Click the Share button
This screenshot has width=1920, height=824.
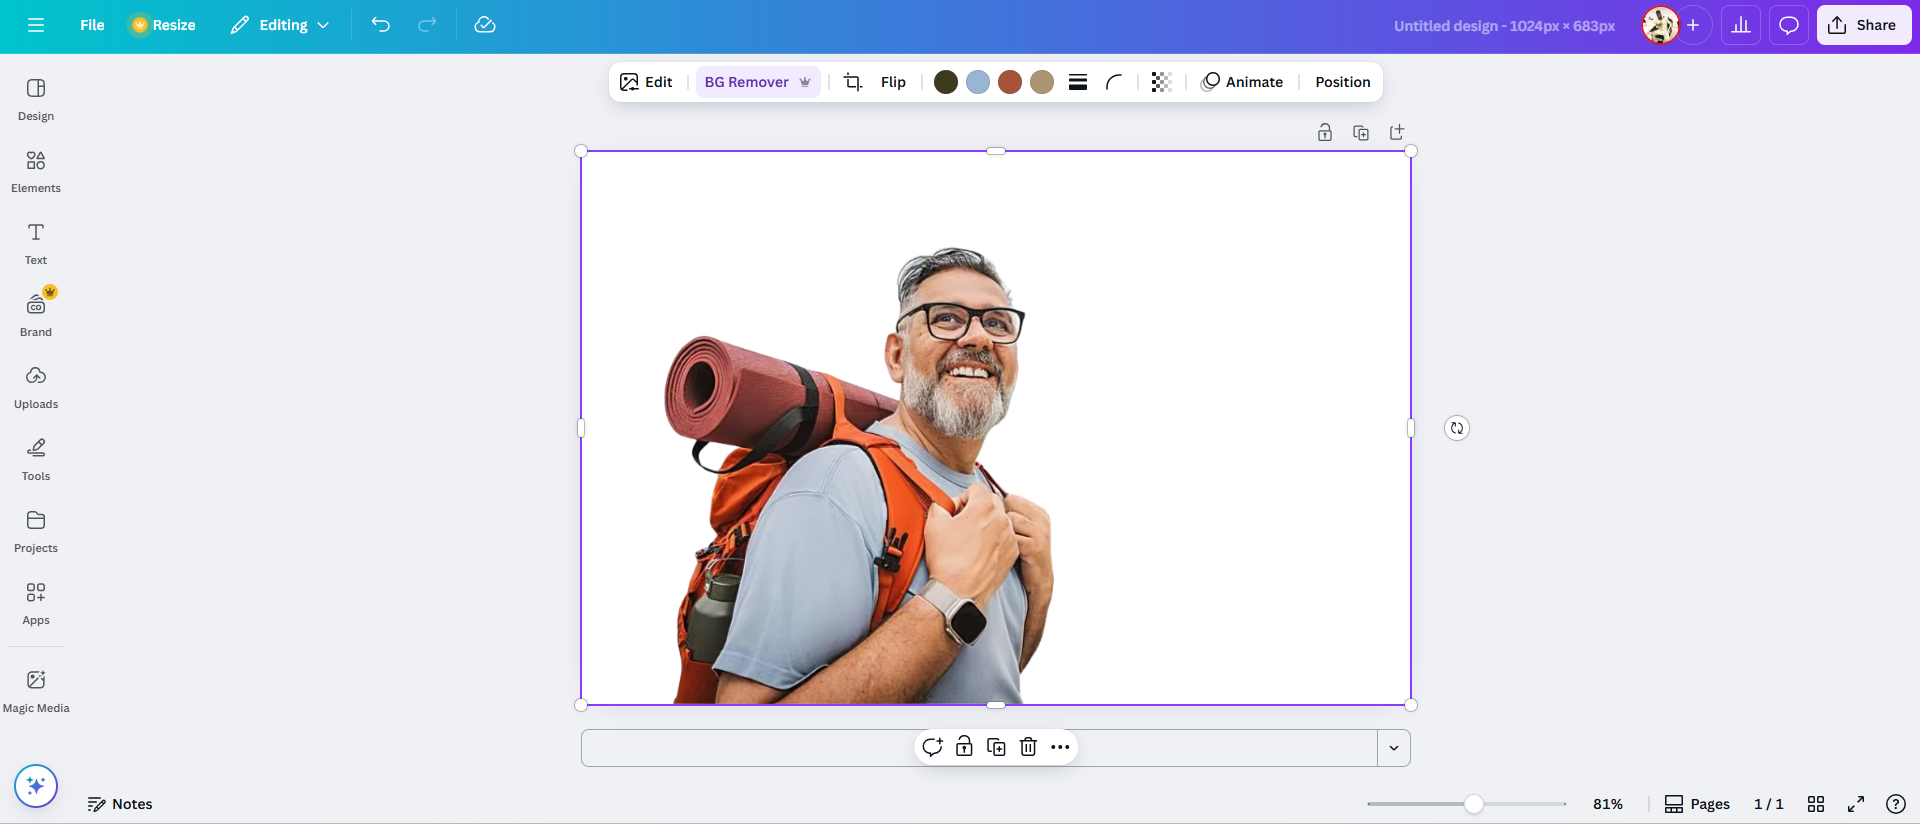tap(1863, 25)
